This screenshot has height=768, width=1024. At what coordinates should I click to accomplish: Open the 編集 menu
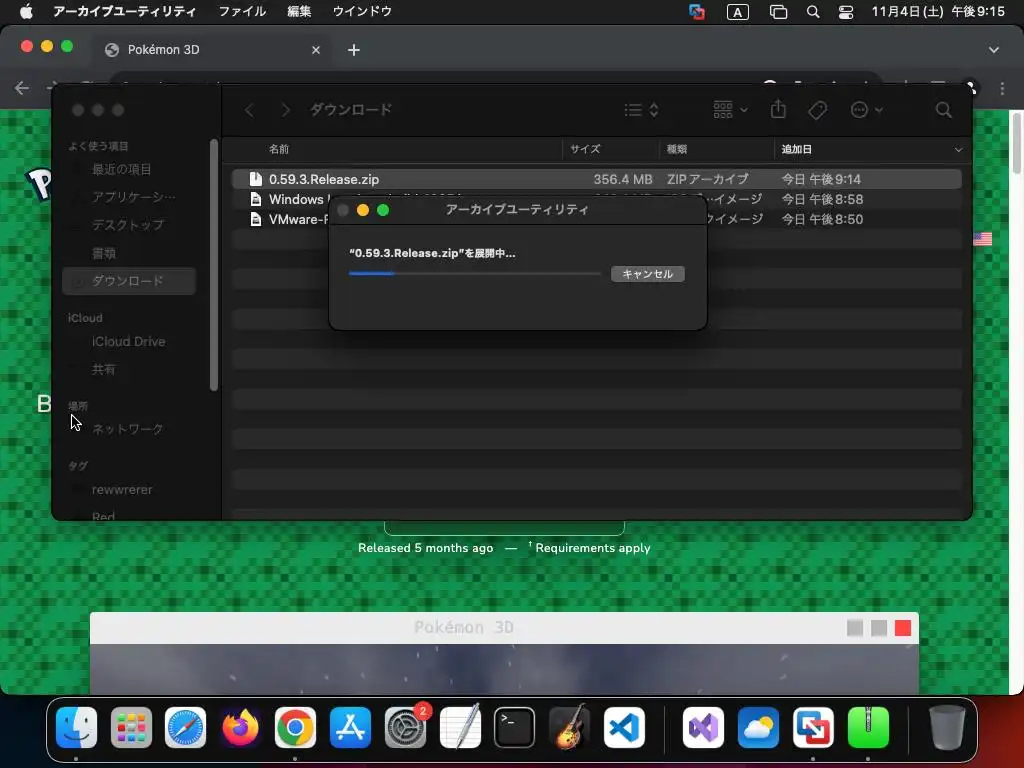click(x=299, y=11)
